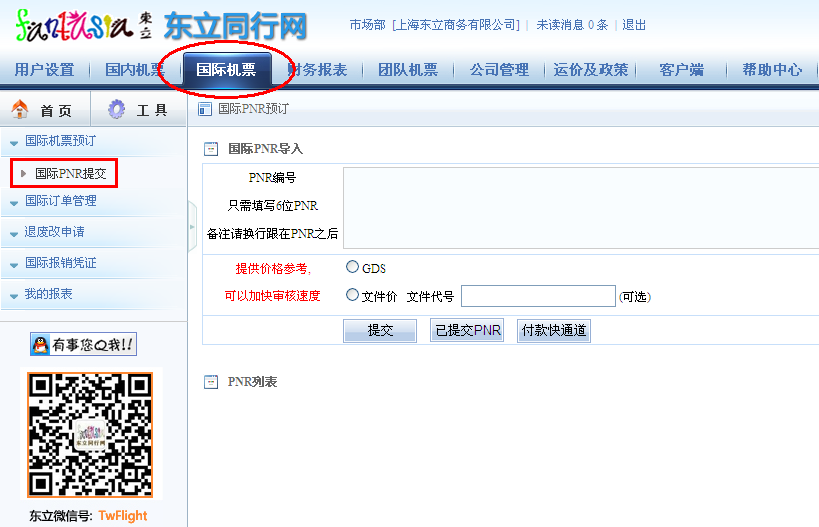
Task: Click the panel icon beside 国际PNR预订
Action: click(x=204, y=109)
